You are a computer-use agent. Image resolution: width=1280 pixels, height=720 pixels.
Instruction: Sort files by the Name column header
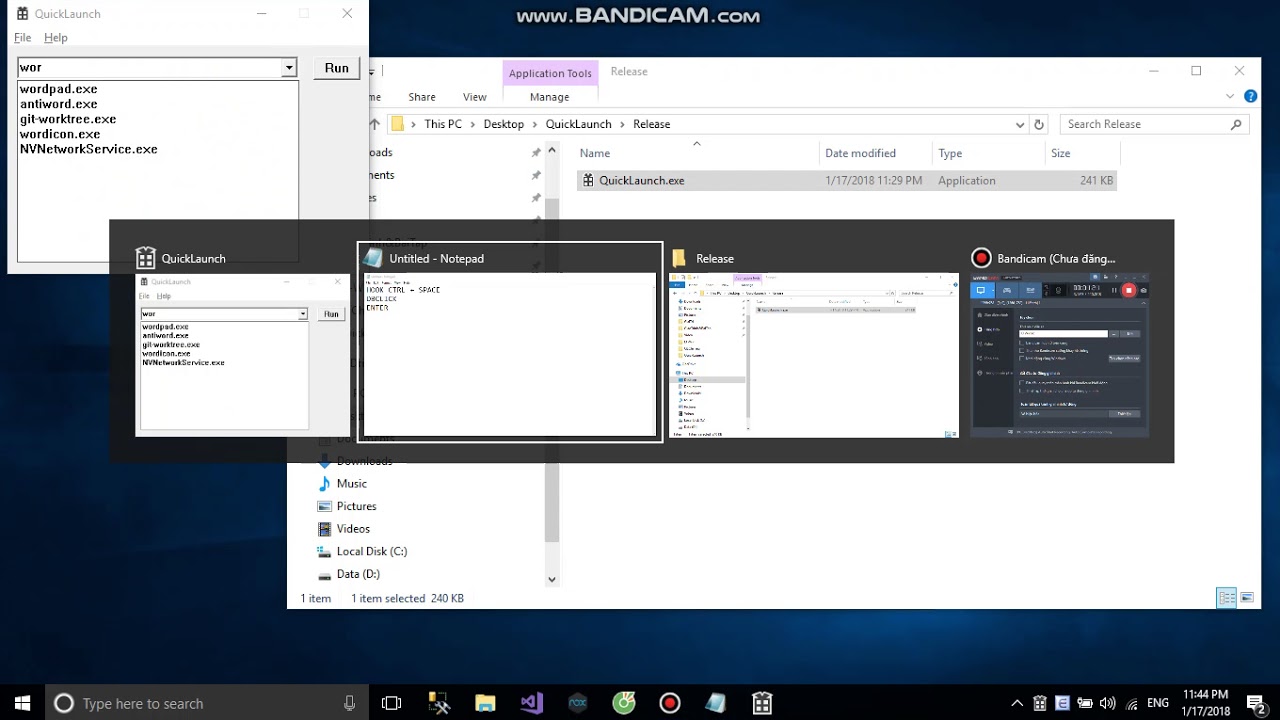tap(697, 153)
